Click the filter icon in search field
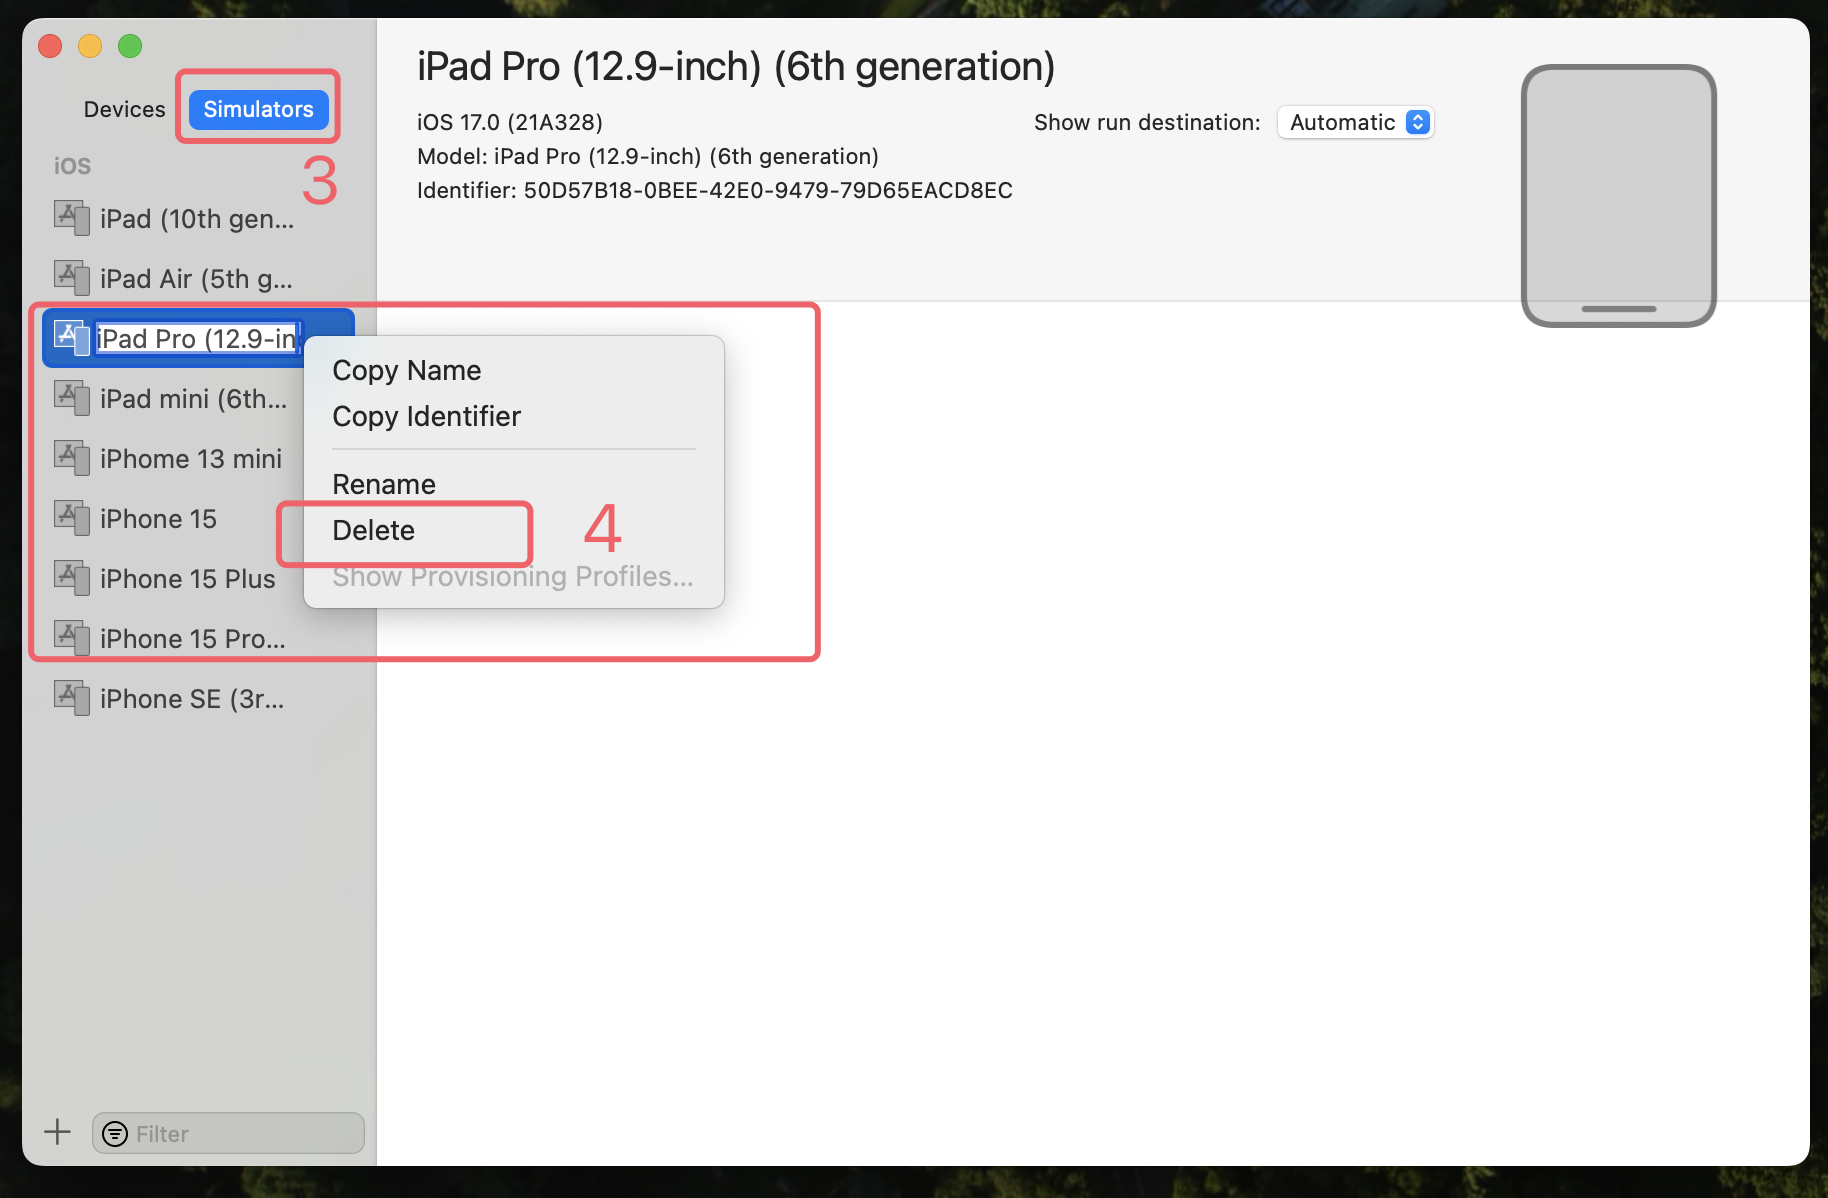Viewport: 1828px width, 1198px height. point(115,1133)
